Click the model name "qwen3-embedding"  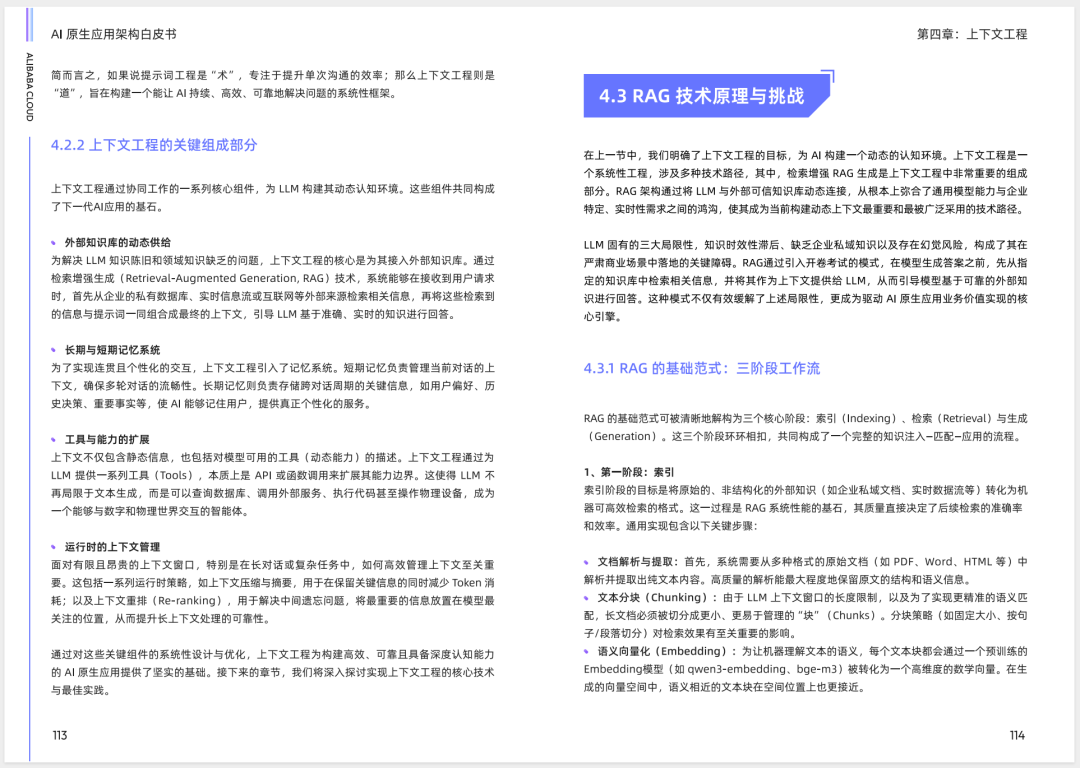click(737, 669)
